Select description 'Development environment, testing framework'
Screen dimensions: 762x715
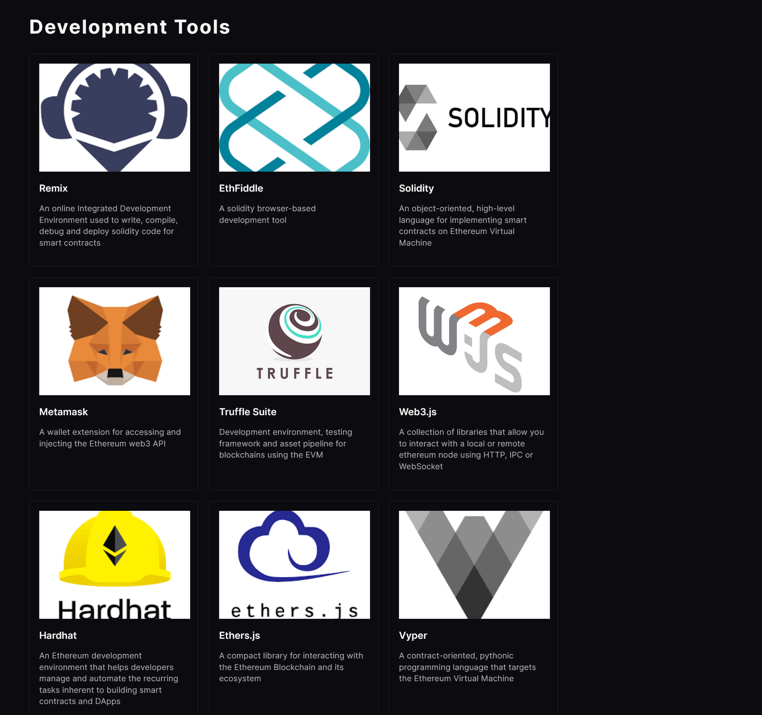pyautogui.click(x=286, y=443)
